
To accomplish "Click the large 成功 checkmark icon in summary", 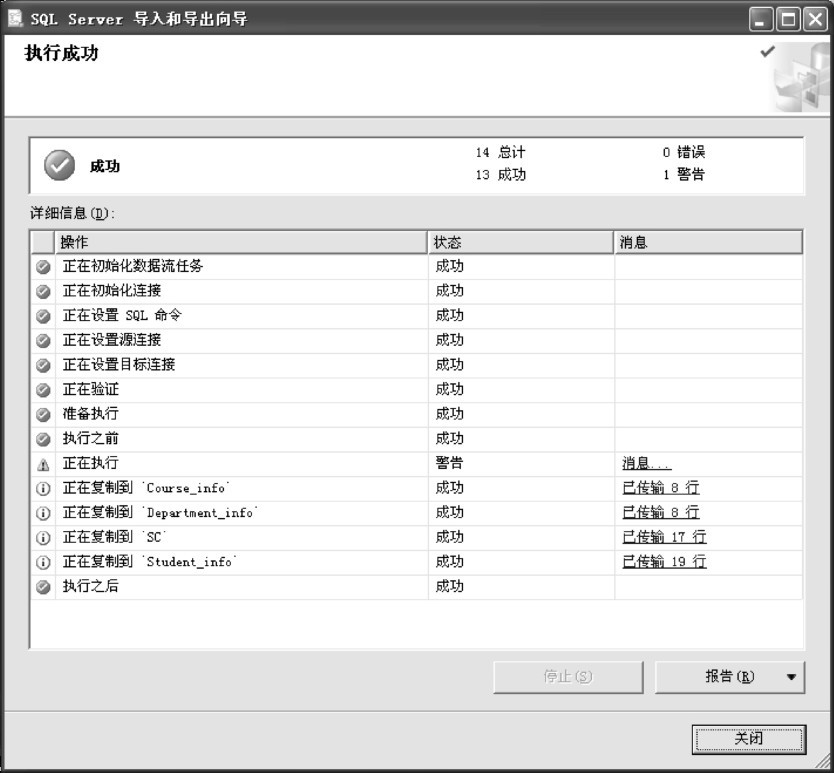I will (x=60, y=165).
